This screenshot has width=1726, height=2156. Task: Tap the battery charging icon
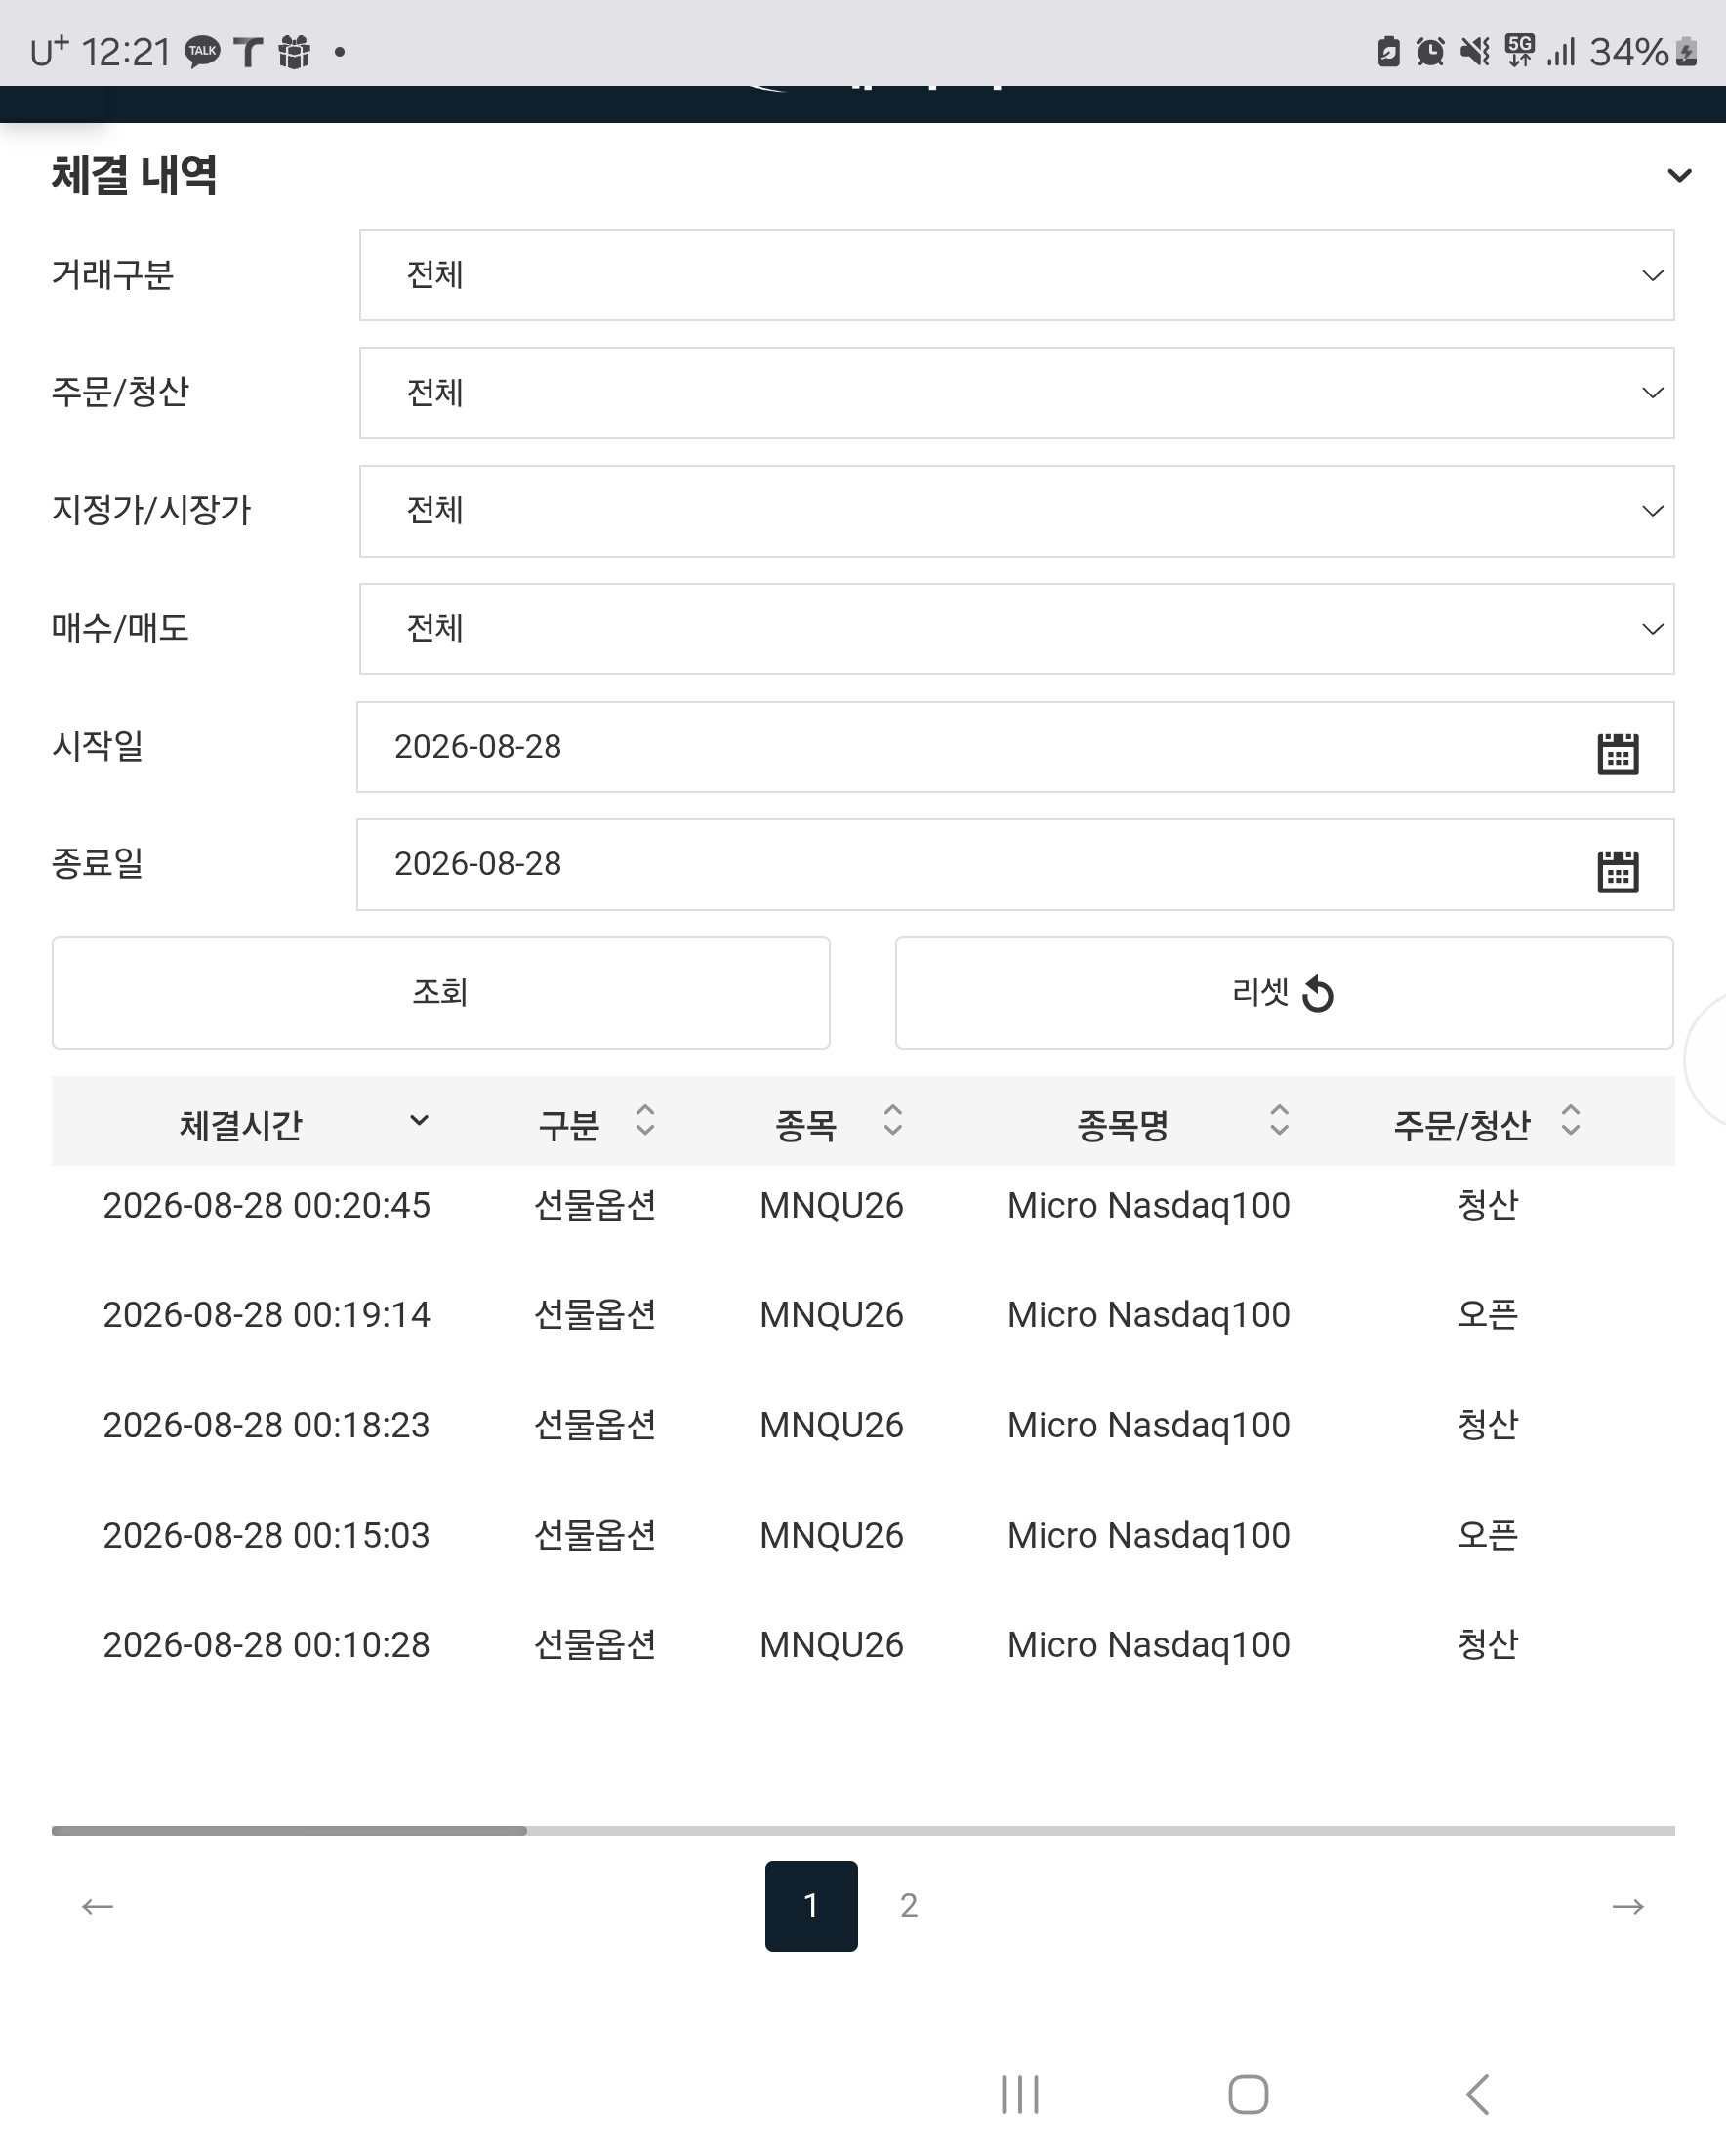point(1687,51)
